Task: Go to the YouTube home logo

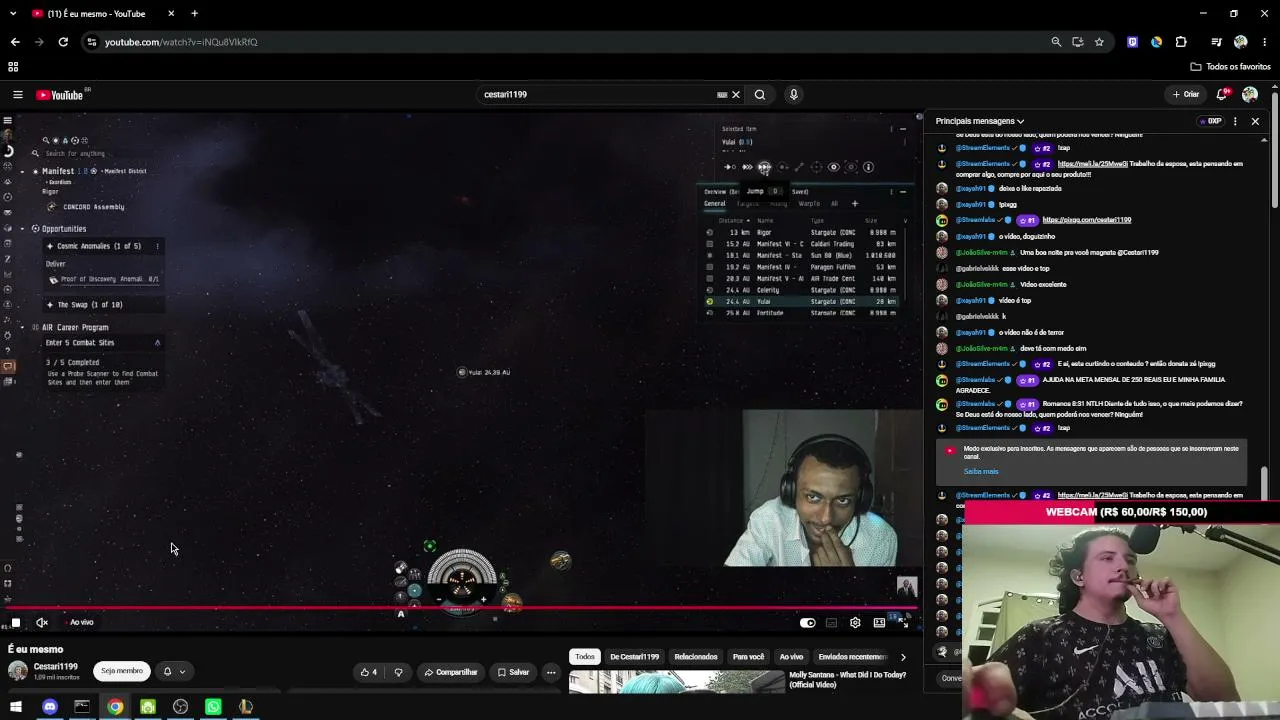Action: [x=60, y=95]
